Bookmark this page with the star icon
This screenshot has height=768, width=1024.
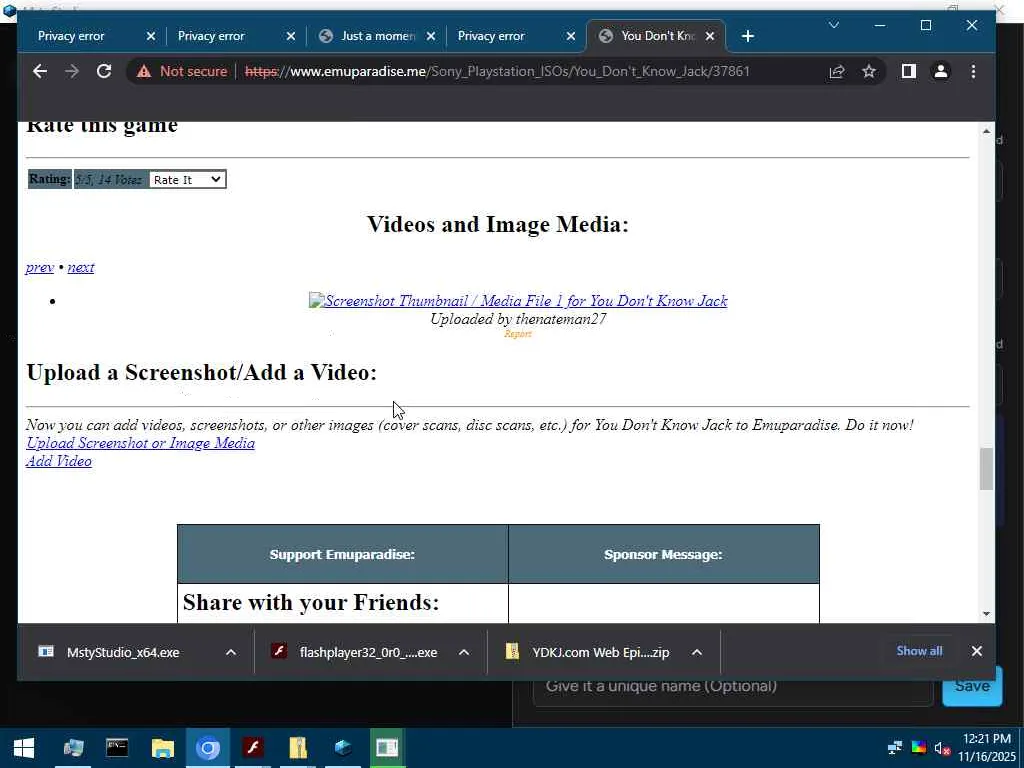click(x=869, y=71)
